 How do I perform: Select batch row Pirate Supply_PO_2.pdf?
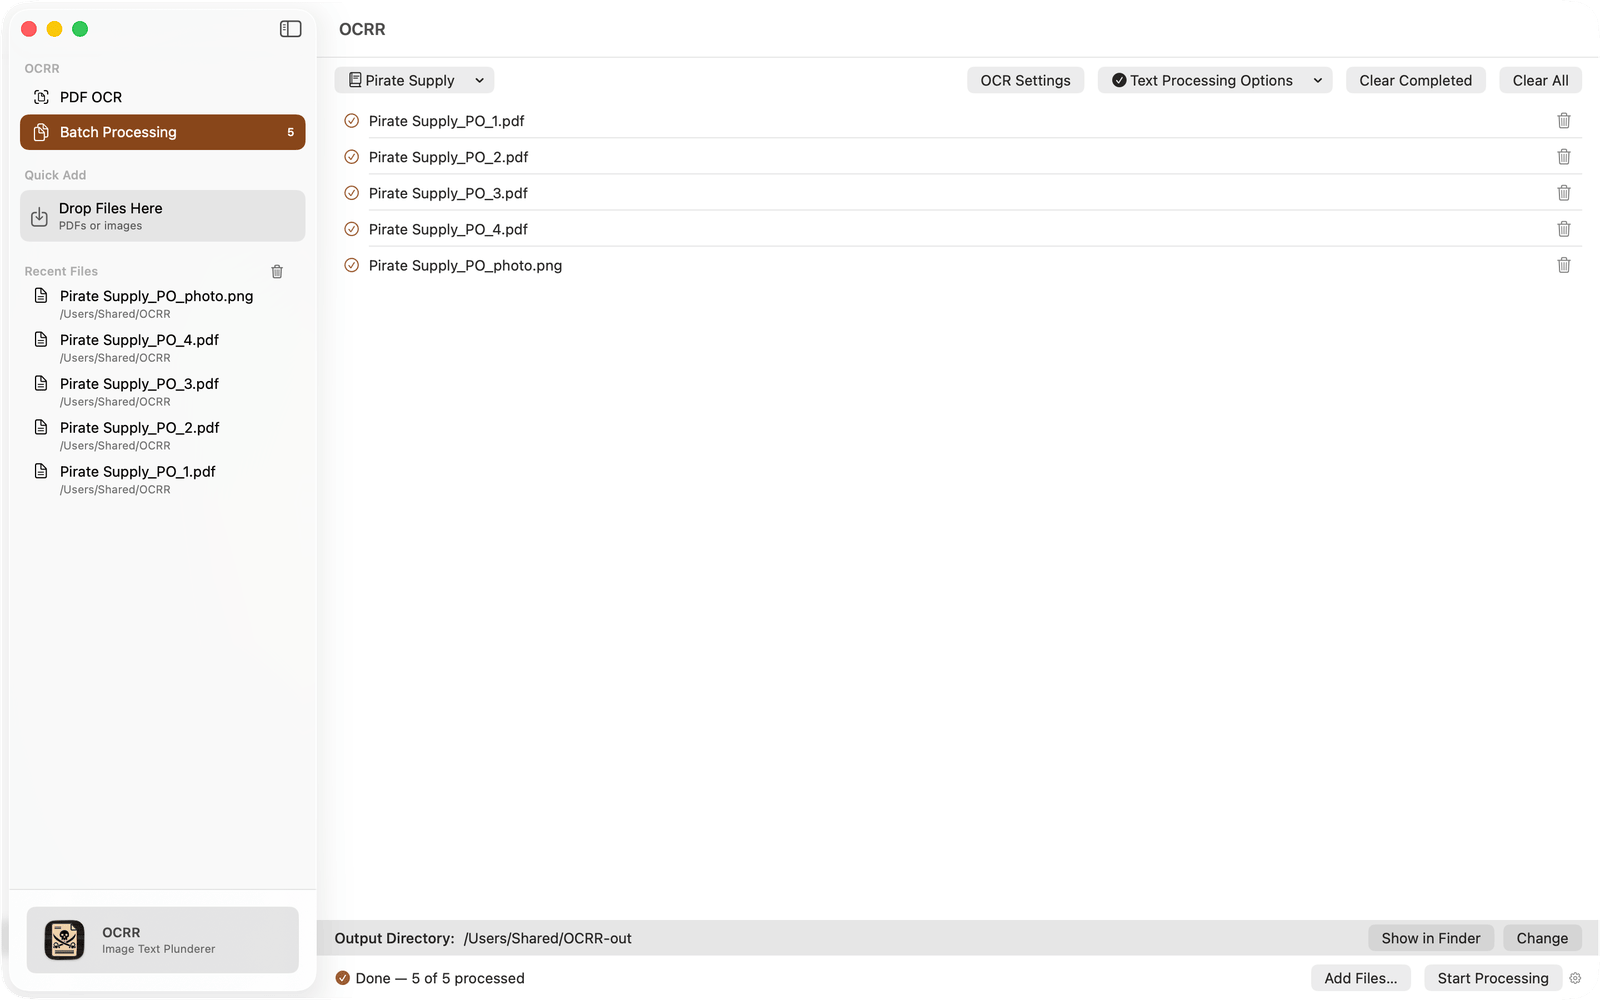(958, 157)
